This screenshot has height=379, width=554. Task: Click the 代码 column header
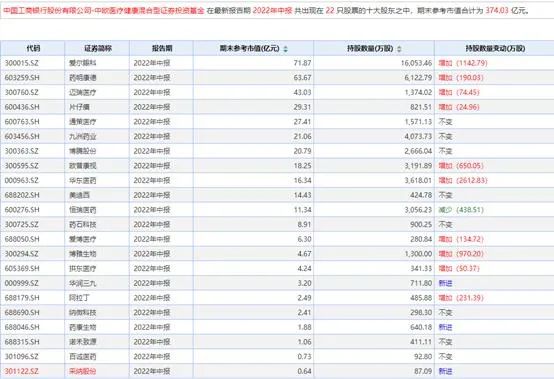pos(33,48)
